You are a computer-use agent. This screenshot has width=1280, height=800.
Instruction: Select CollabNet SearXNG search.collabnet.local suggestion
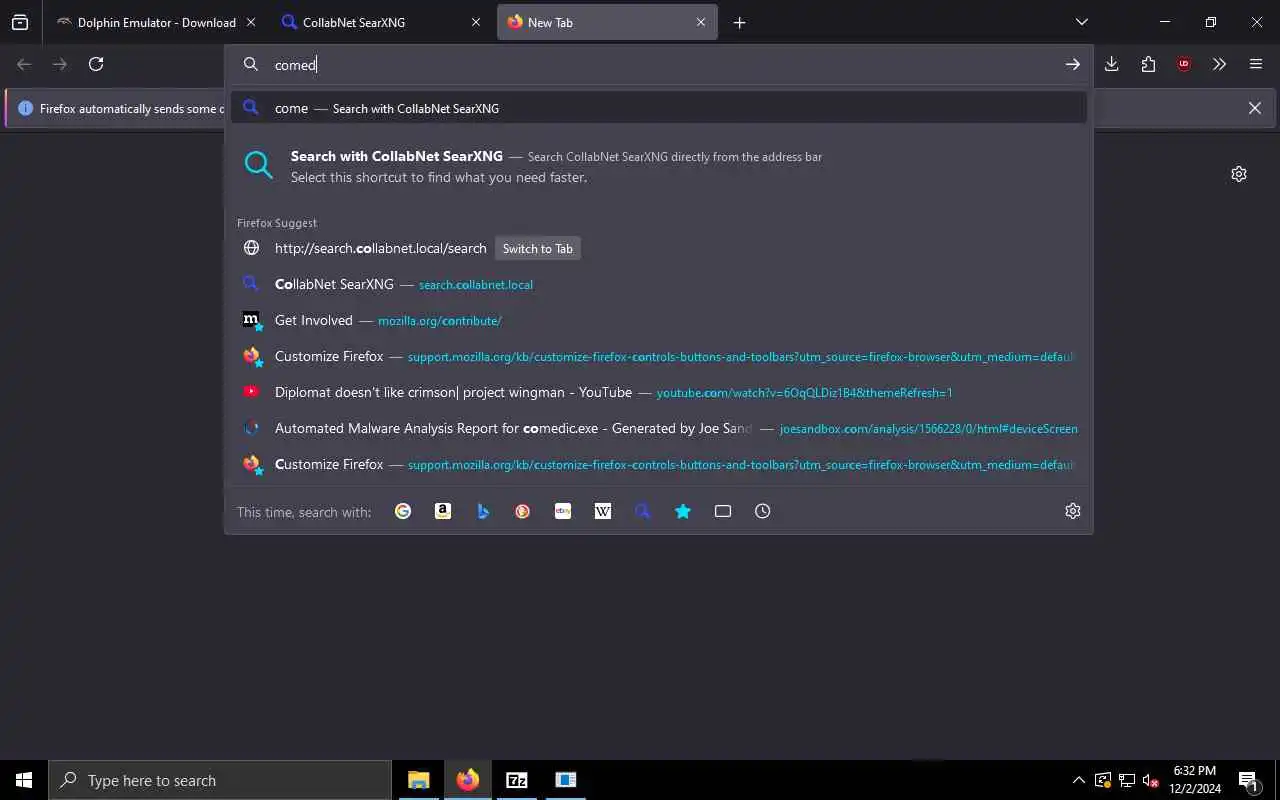(x=659, y=284)
